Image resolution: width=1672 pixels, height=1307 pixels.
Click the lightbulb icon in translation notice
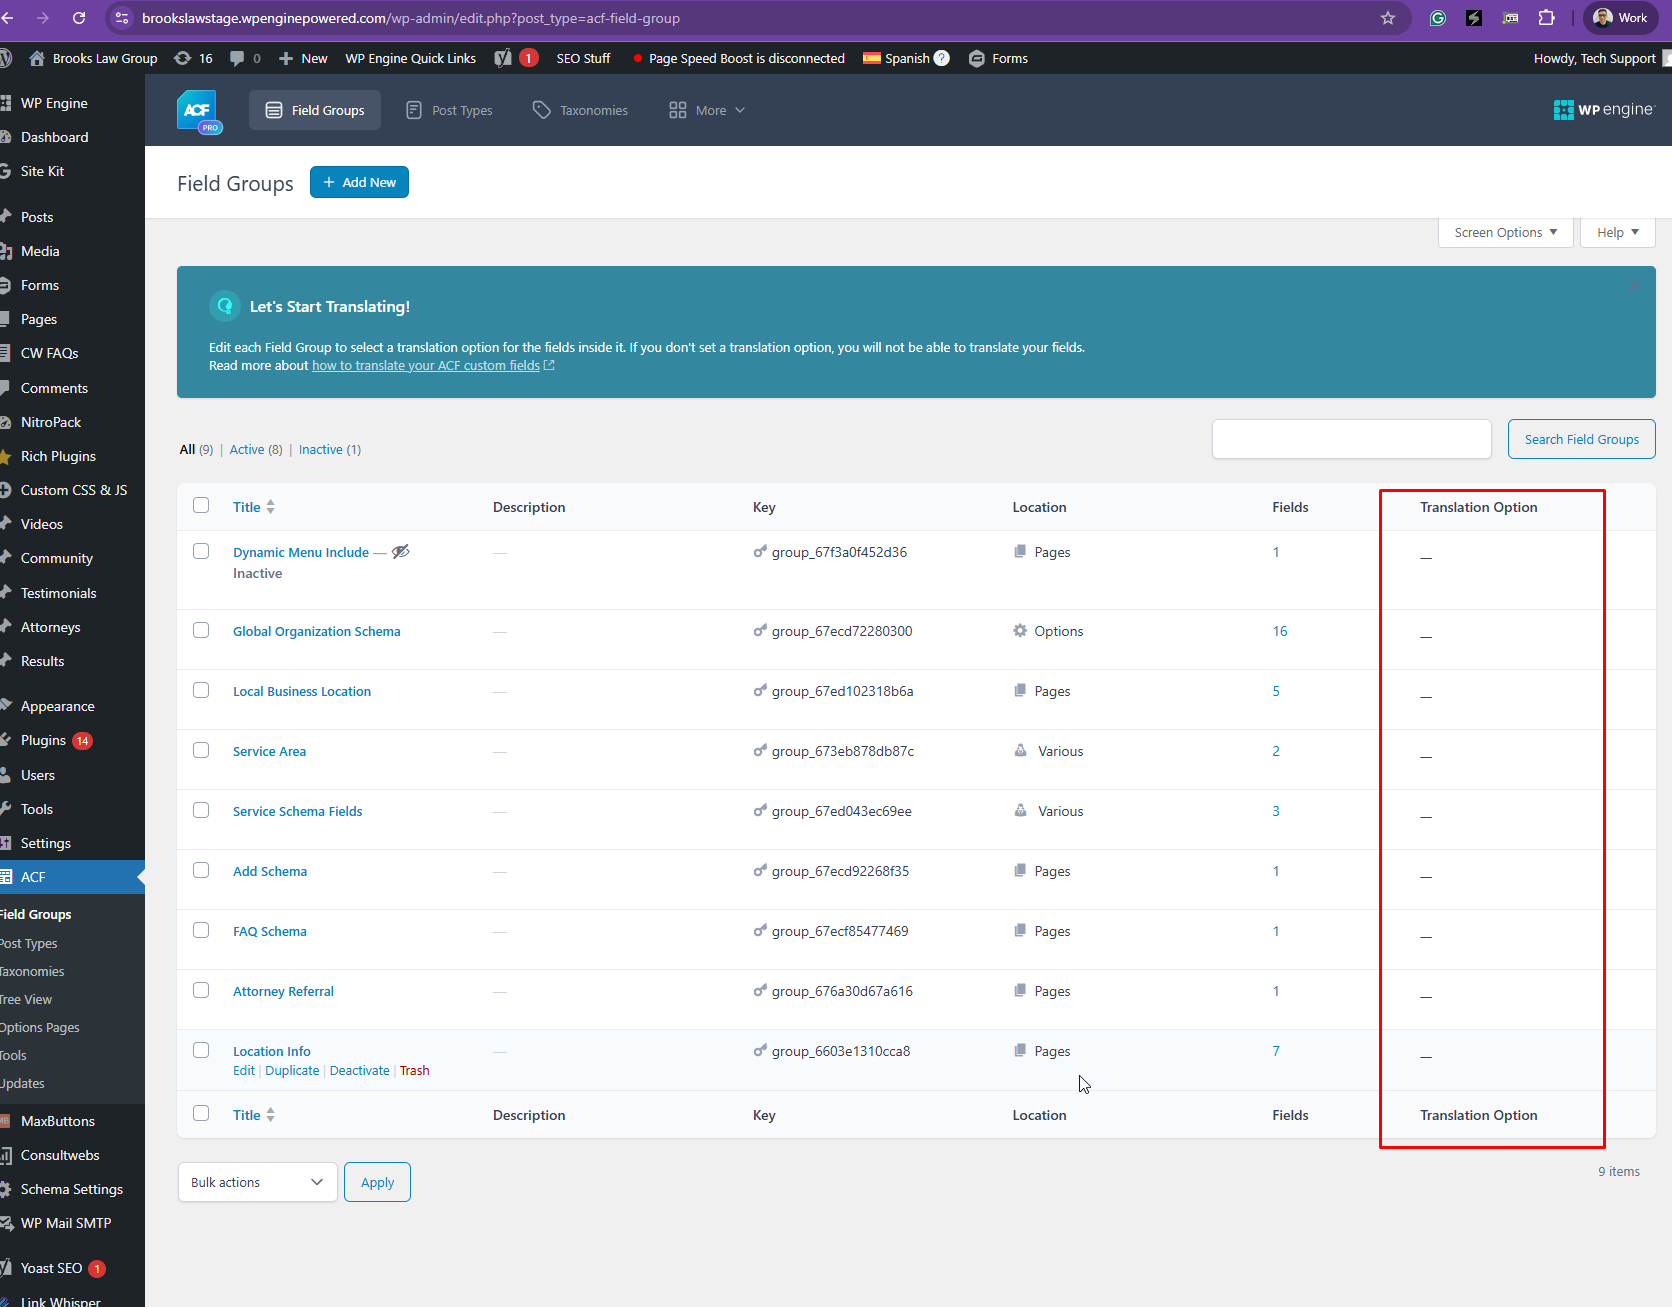(225, 306)
